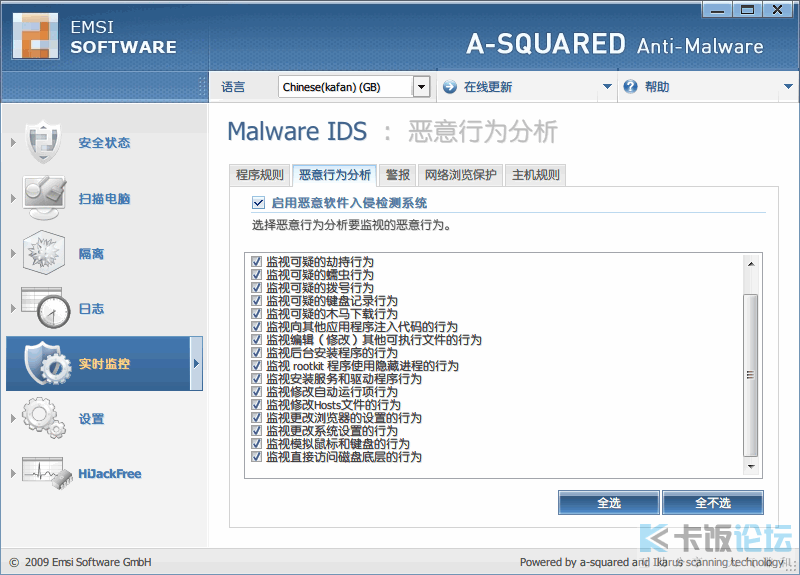Uncheck 监视安装服务和驱动程序行为
Screen dimensions: 800x575
pyautogui.click(x=257, y=379)
